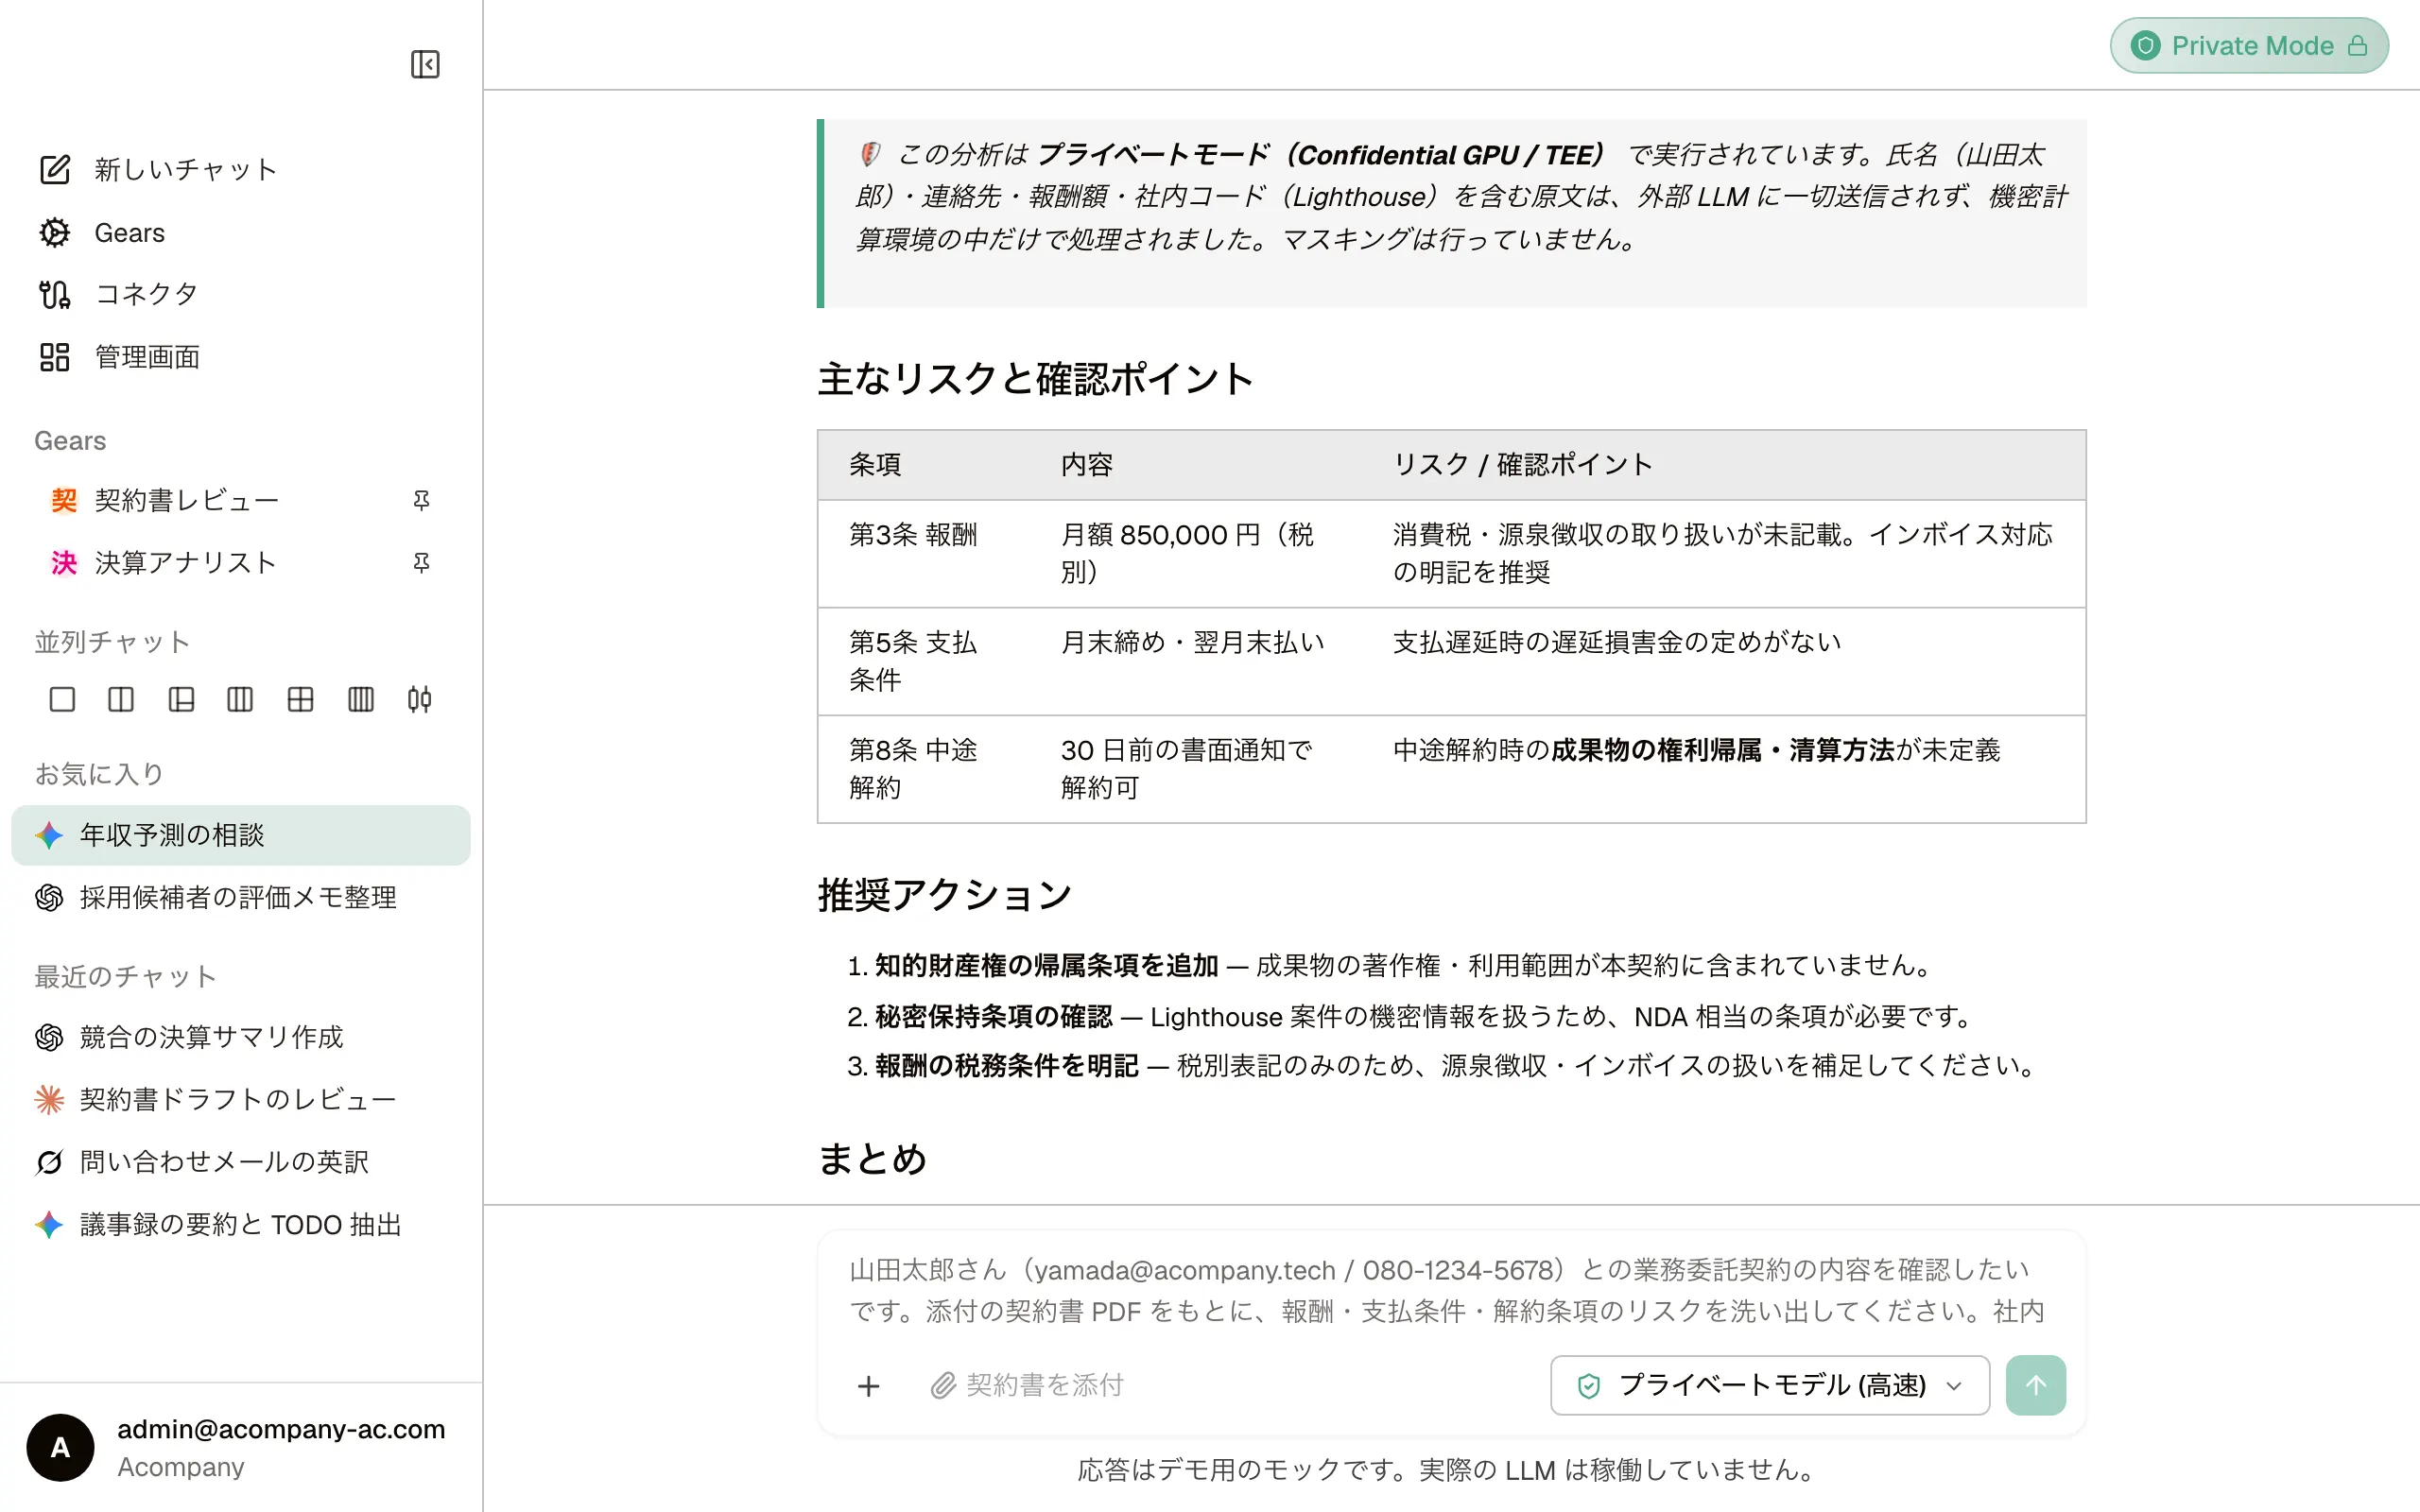Open the admin@acompany-ac.com account menu
Image resolution: width=2420 pixels, height=1512 pixels.
[240, 1447]
